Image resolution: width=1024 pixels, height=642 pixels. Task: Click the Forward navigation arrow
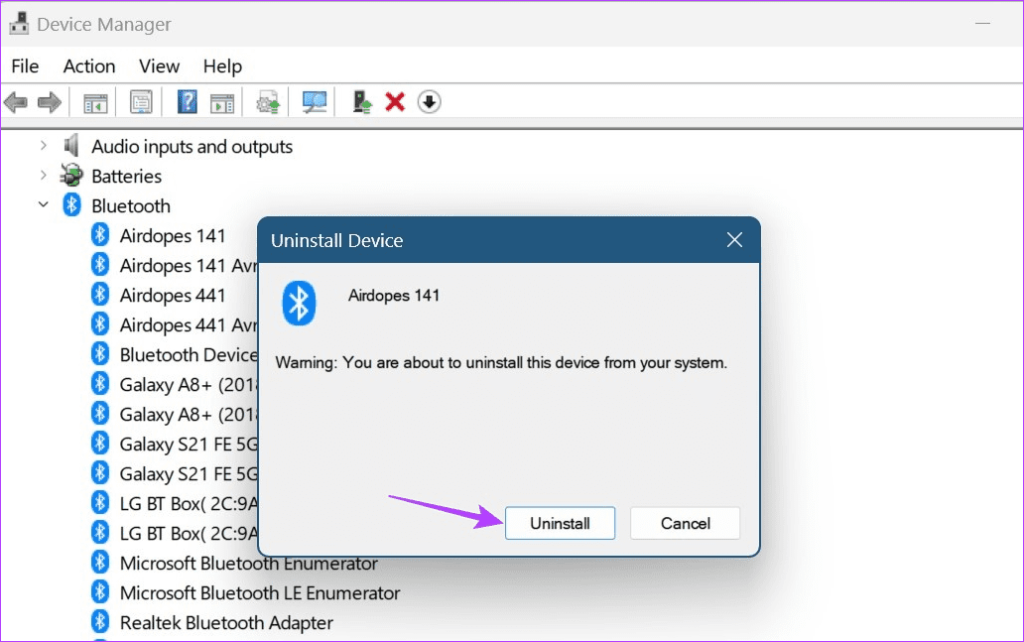click(x=48, y=101)
